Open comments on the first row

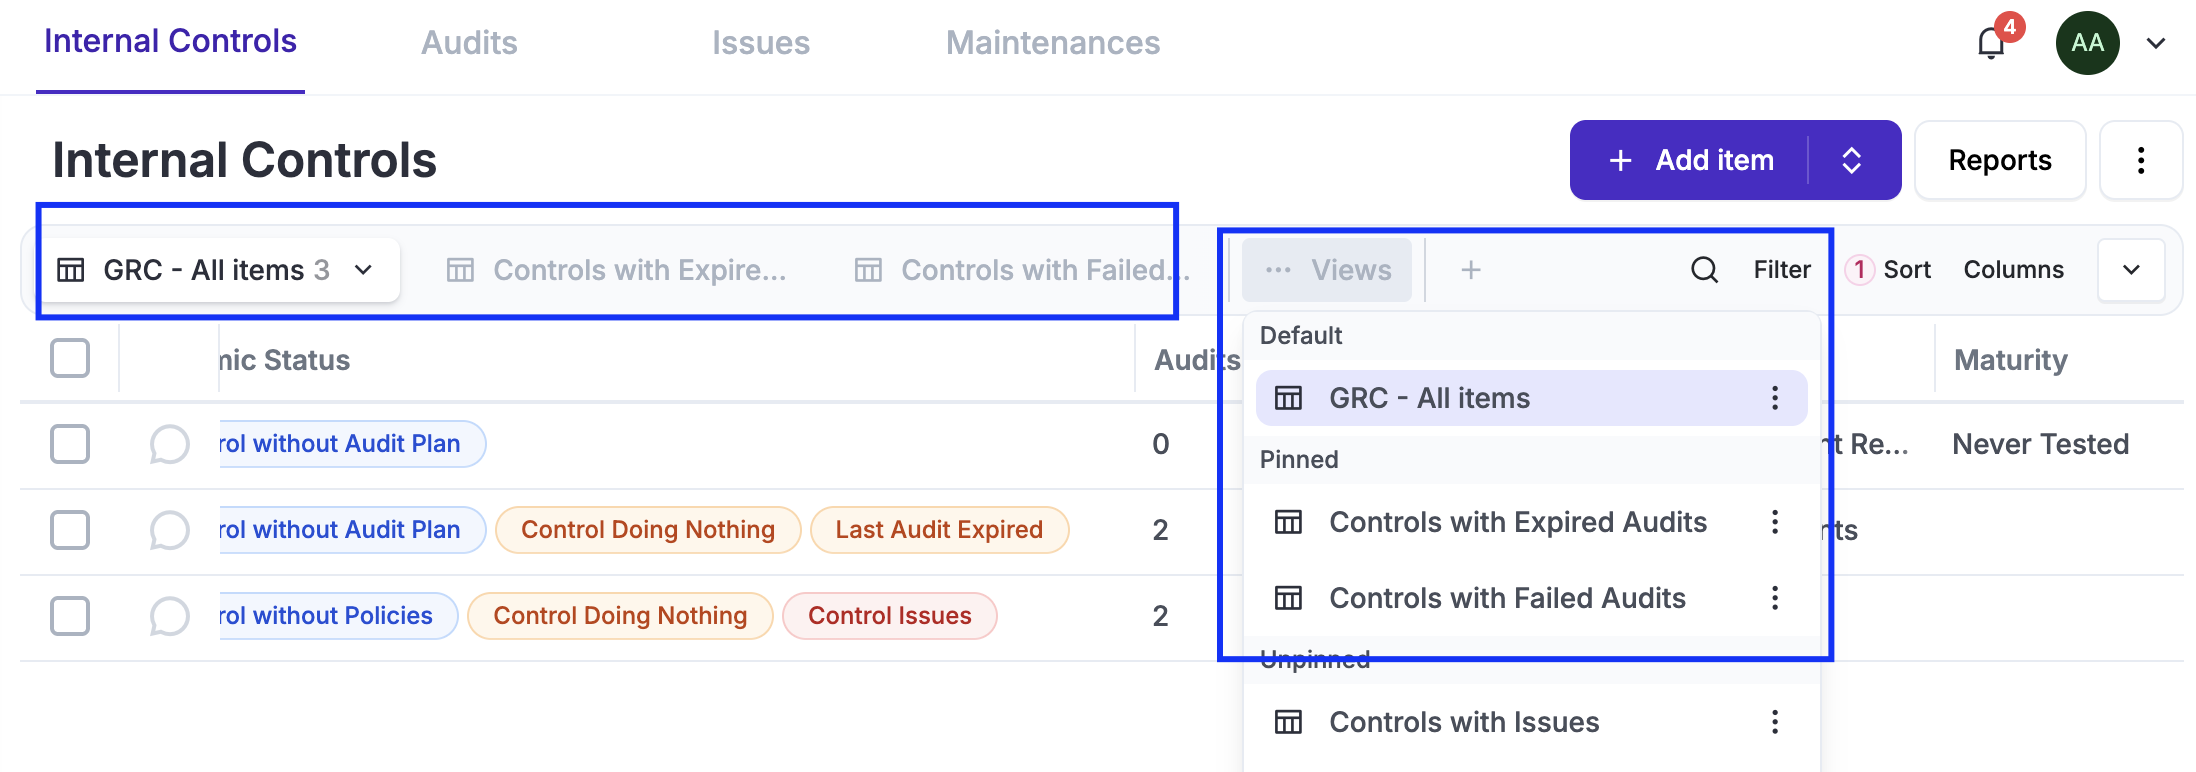(x=169, y=444)
